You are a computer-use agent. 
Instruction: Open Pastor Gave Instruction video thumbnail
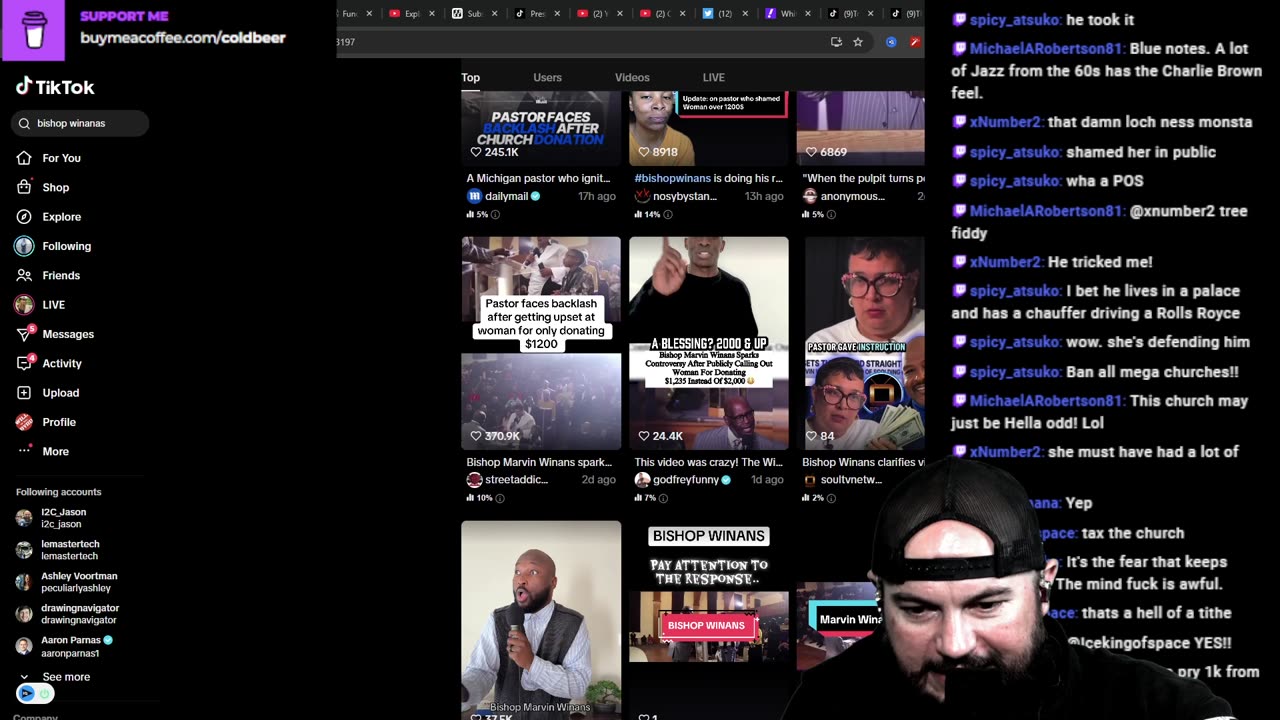click(864, 343)
